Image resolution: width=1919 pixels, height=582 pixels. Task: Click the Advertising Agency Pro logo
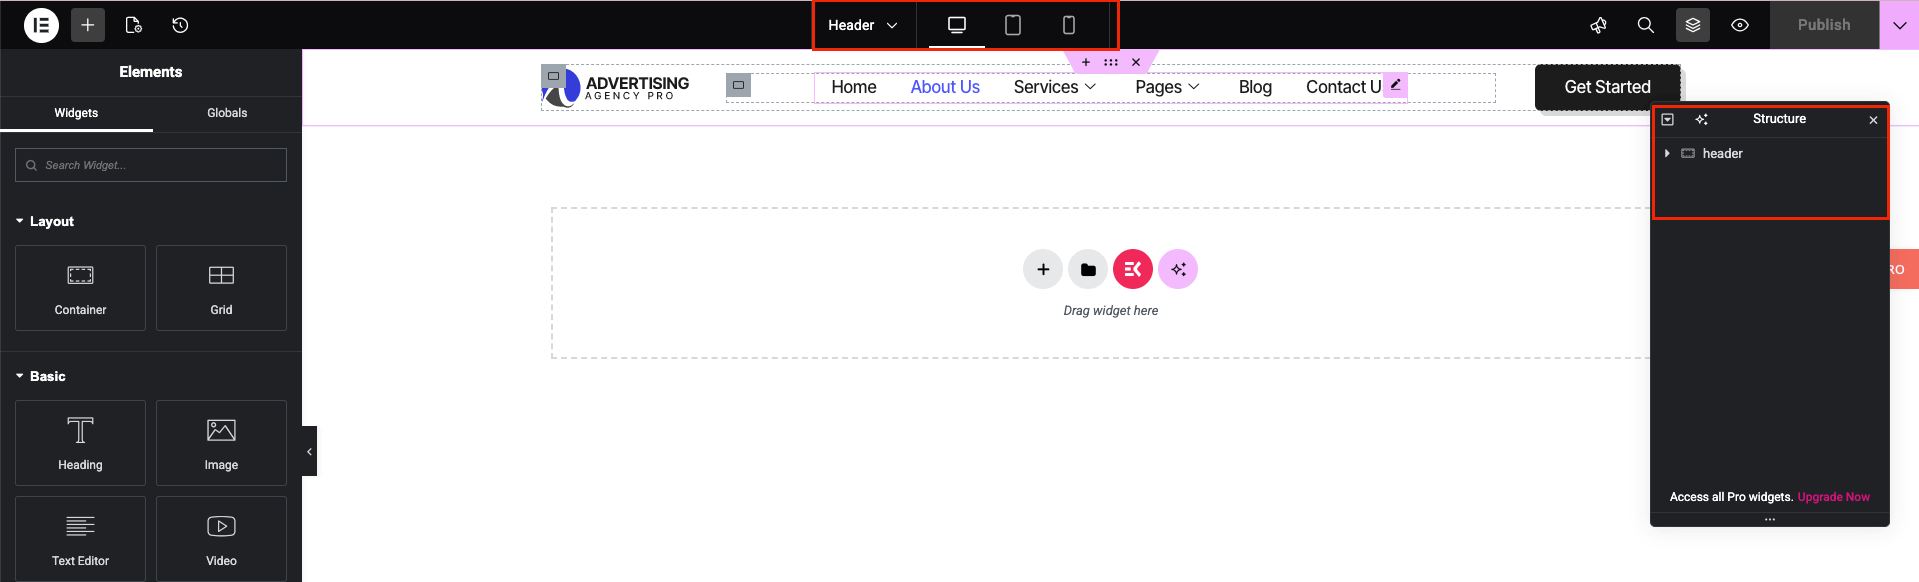[x=616, y=88]
